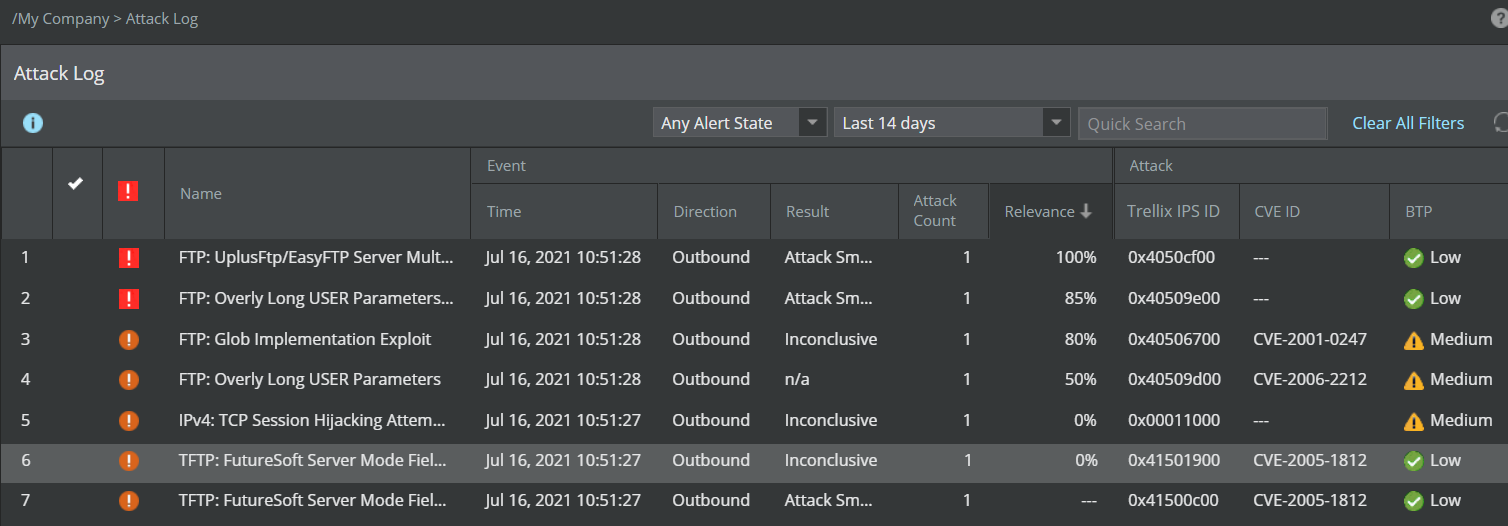The image size is (1508, 526).
Task: Click IPS ID 0x4050cf00
Action: [x=1172, y=257]
